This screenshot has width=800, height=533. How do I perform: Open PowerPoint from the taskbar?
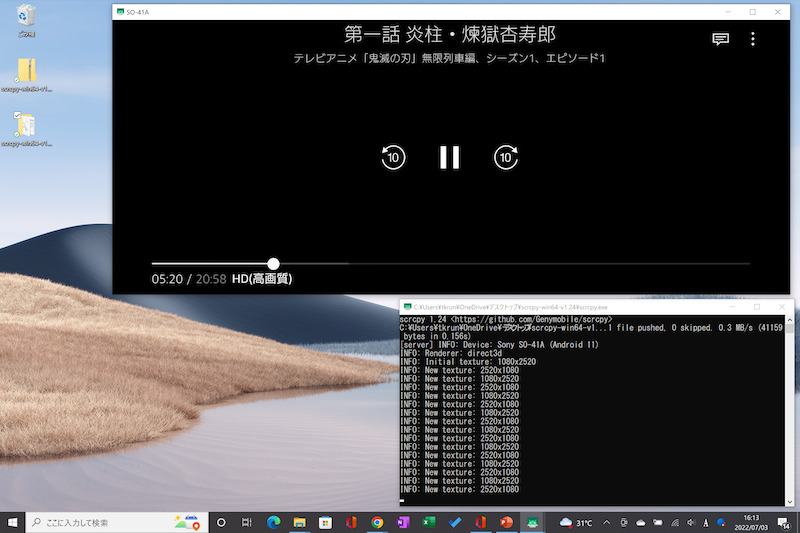click(x=507, y=522)
